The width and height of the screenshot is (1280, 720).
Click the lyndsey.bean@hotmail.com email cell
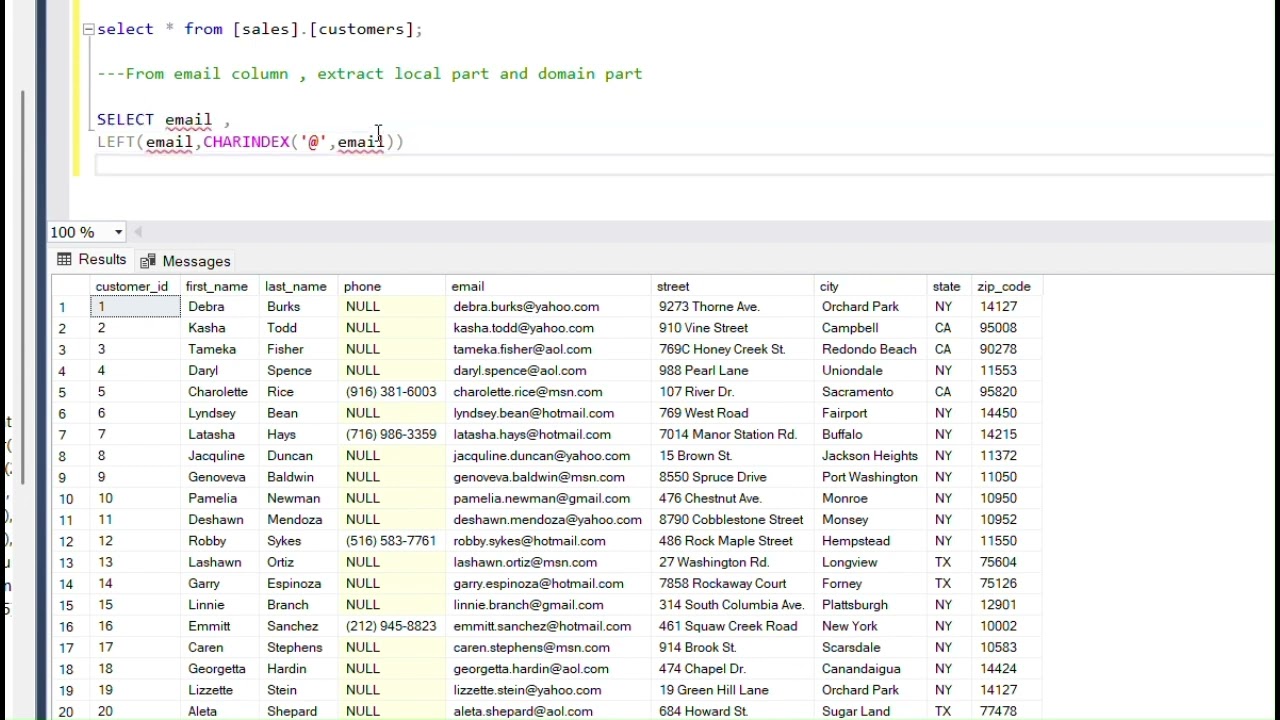click(549, 413)
